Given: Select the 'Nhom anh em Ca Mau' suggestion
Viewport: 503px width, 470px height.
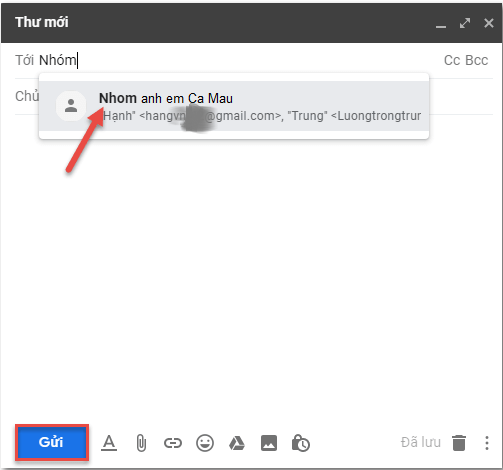Looking at the screenshot, I should coord(234,106).
